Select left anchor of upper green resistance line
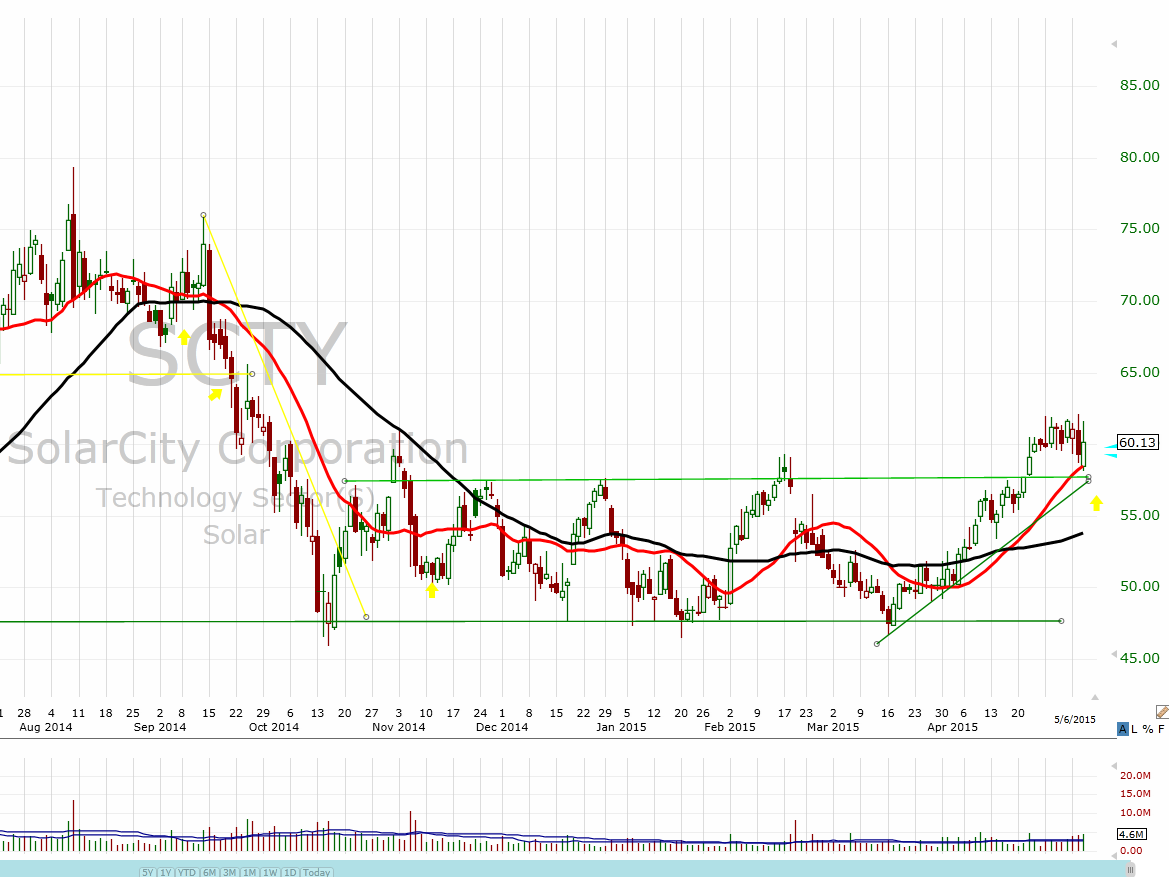Screen dimensions: 1169x877 point(344,481)
